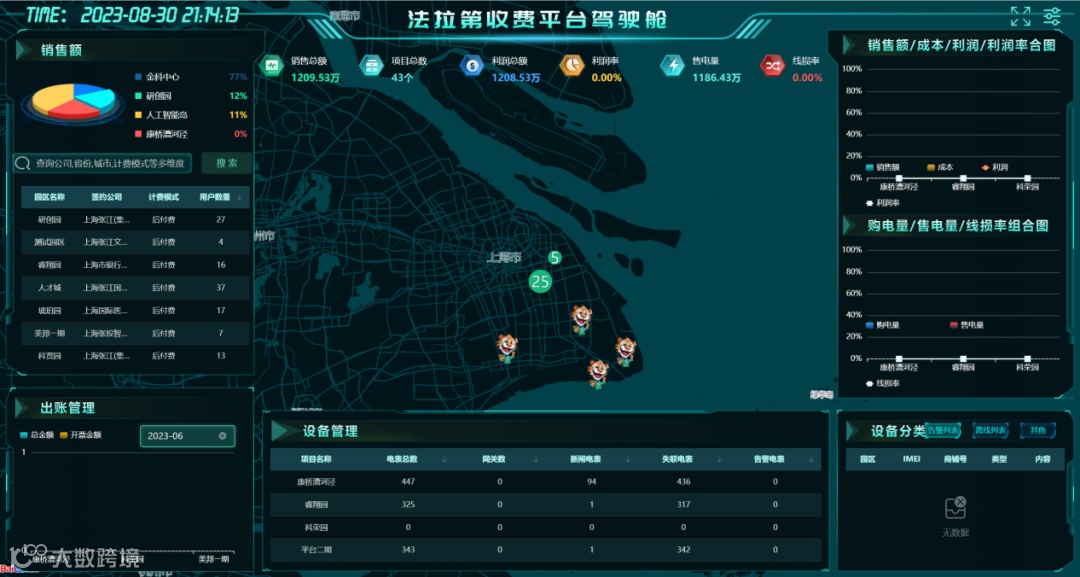Screen dimensions: 1080x577
Task: Open the map cluster marker labeled 25
Action: point(541,281)
